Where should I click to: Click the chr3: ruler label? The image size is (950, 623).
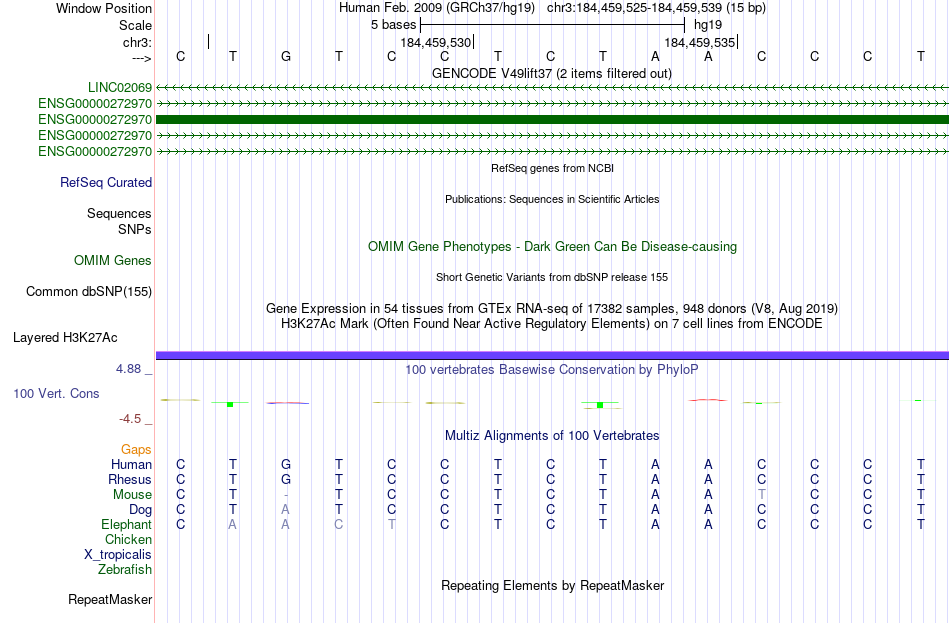pos(137,42)
